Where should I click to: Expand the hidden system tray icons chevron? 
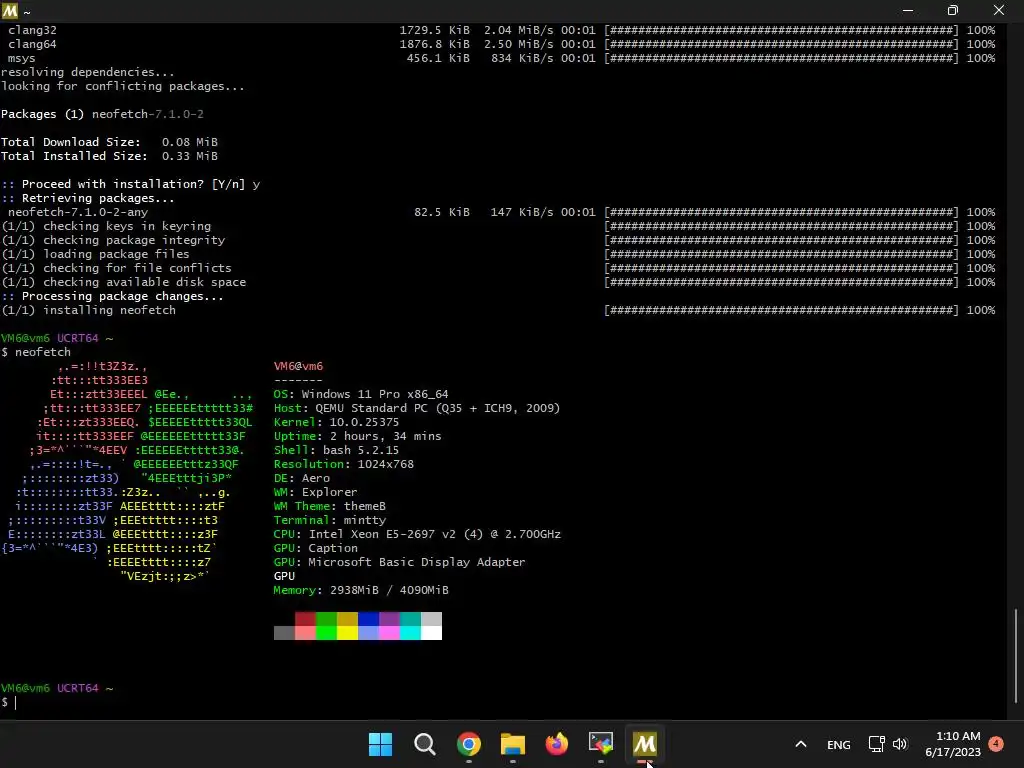pos(801,744)
